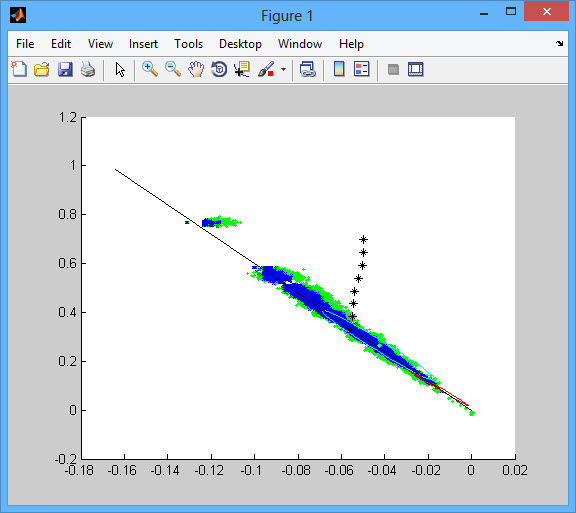This screenshot has height=513, width=576.
Task: Open file using the folder icon
Action: coord(42,69)
